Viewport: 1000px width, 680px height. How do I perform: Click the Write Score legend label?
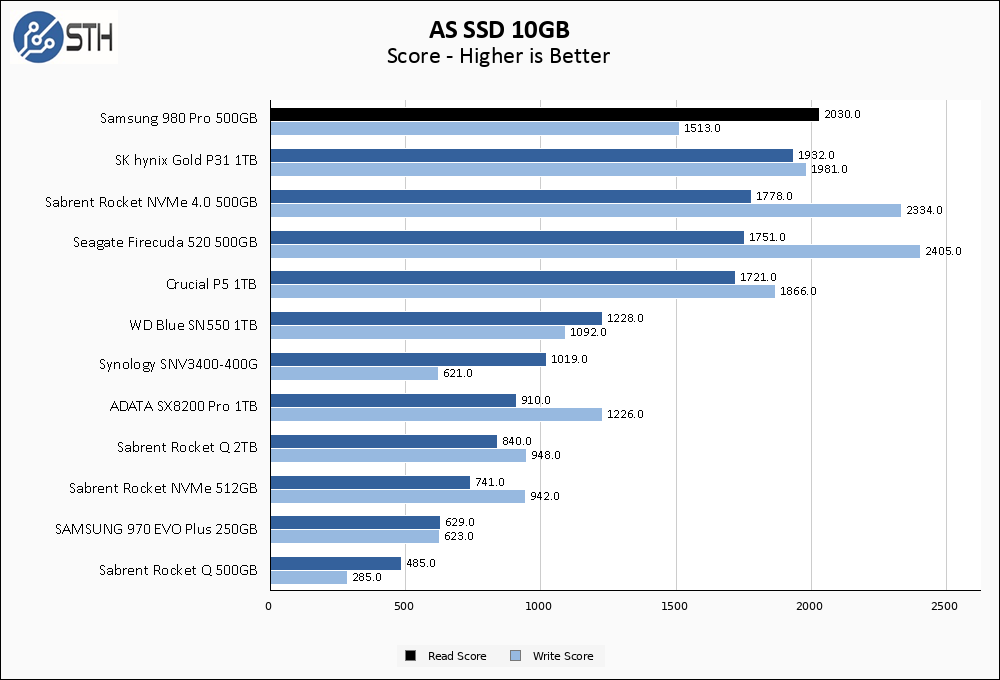(x=563, y=656)
